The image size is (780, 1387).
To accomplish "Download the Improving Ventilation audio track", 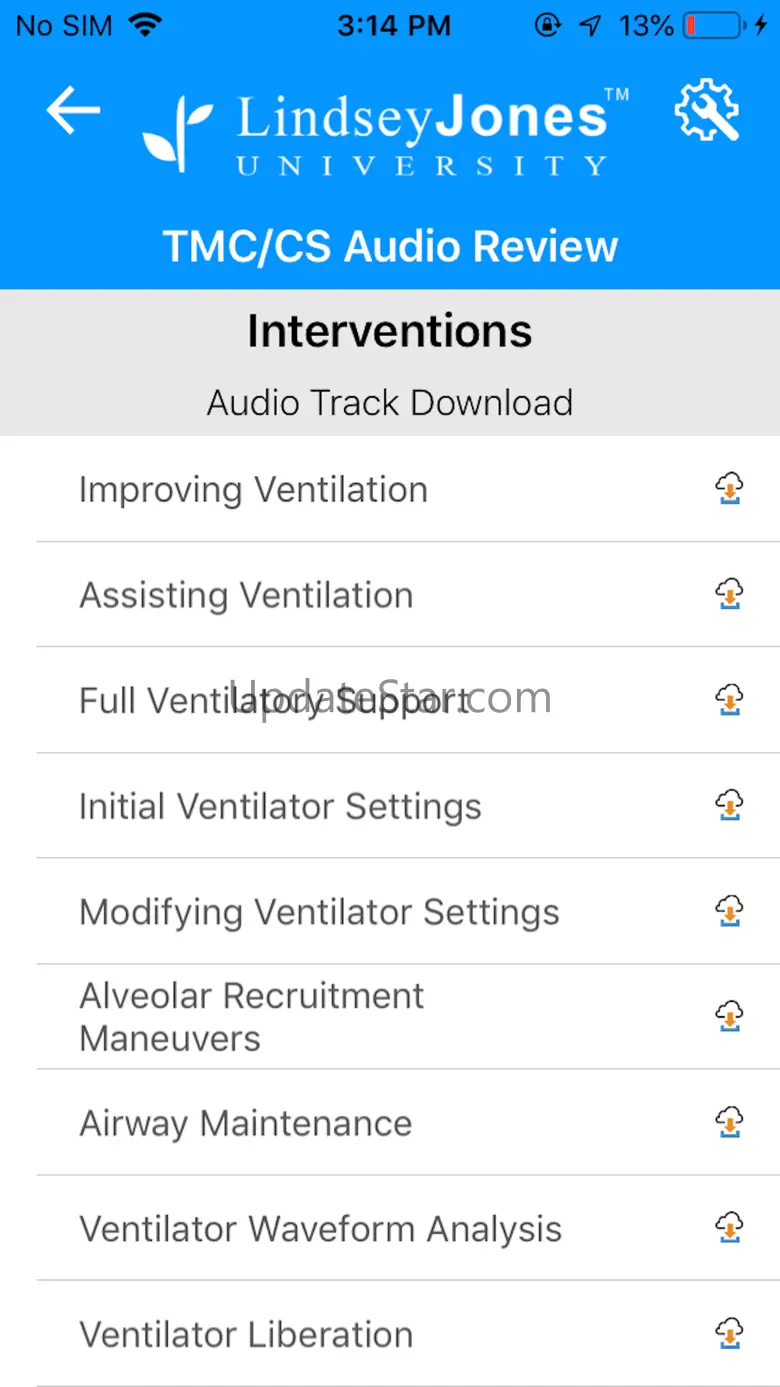I will tap(730, 489).
